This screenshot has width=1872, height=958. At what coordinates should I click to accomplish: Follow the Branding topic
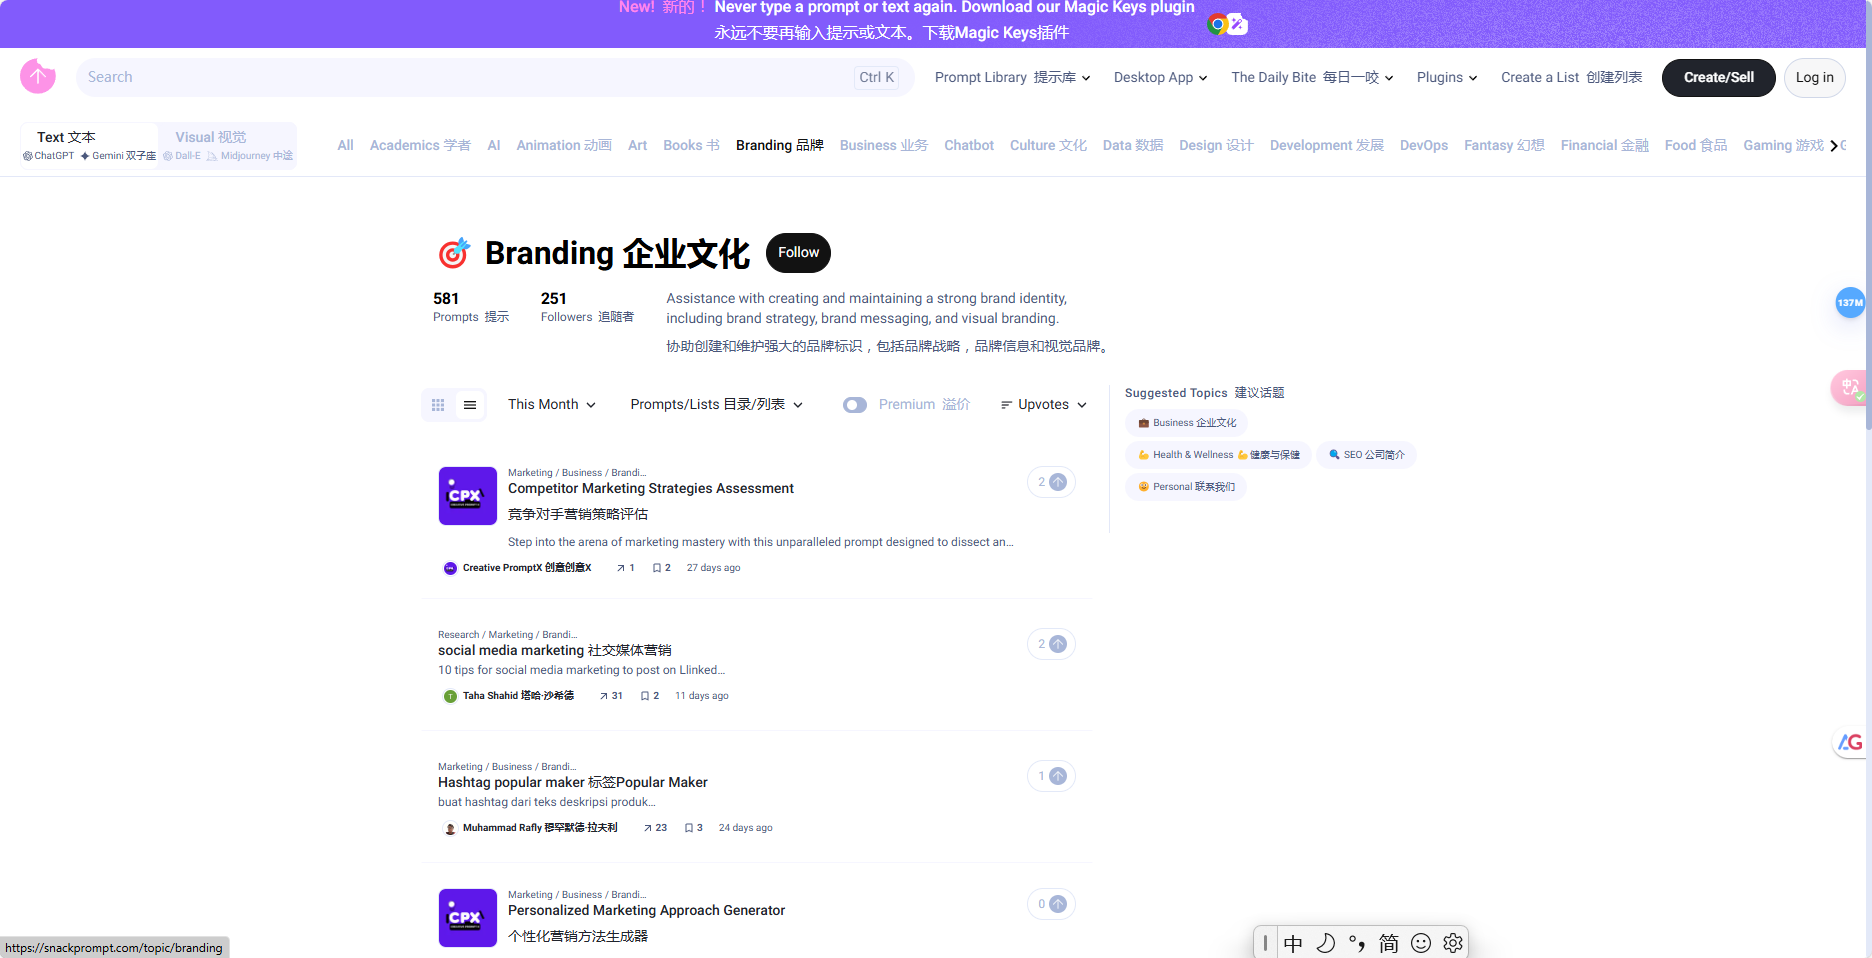point(798,253)
